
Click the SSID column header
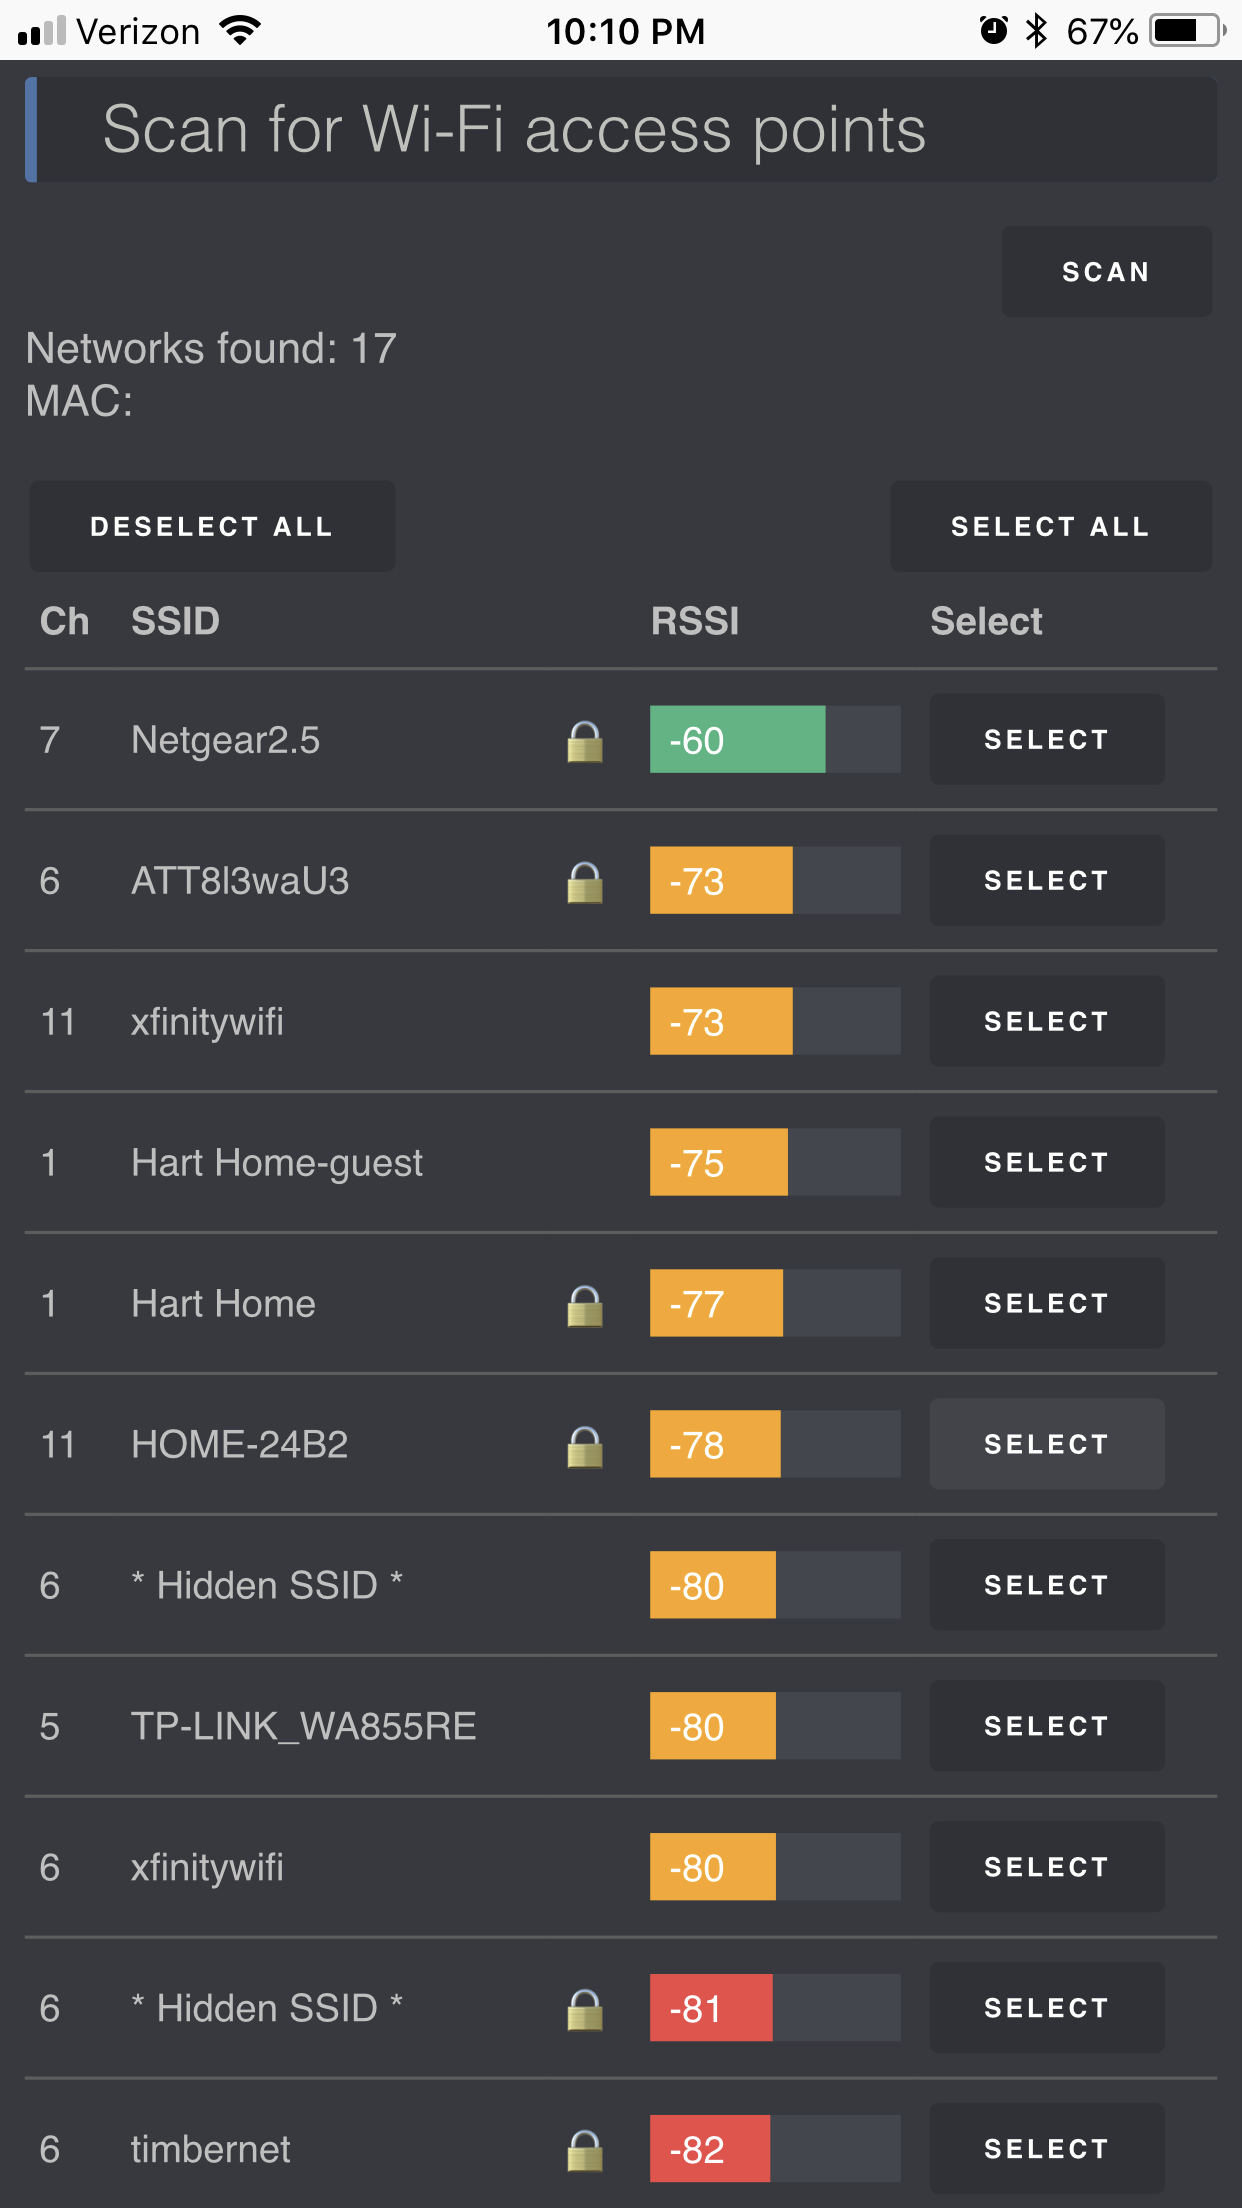[x=175, y=621]
